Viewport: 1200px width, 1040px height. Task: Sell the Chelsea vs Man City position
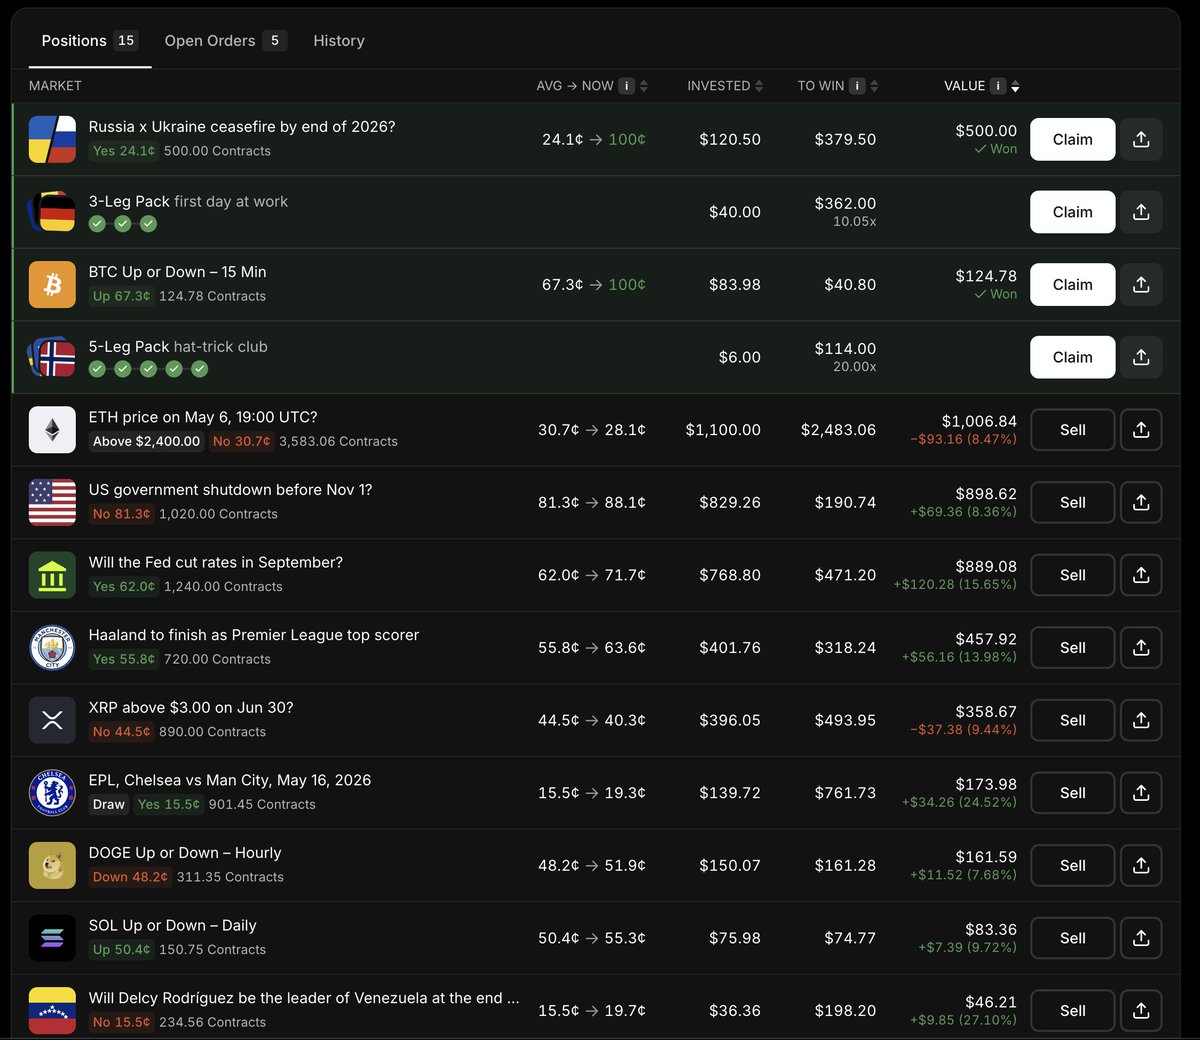point(1072,793)
